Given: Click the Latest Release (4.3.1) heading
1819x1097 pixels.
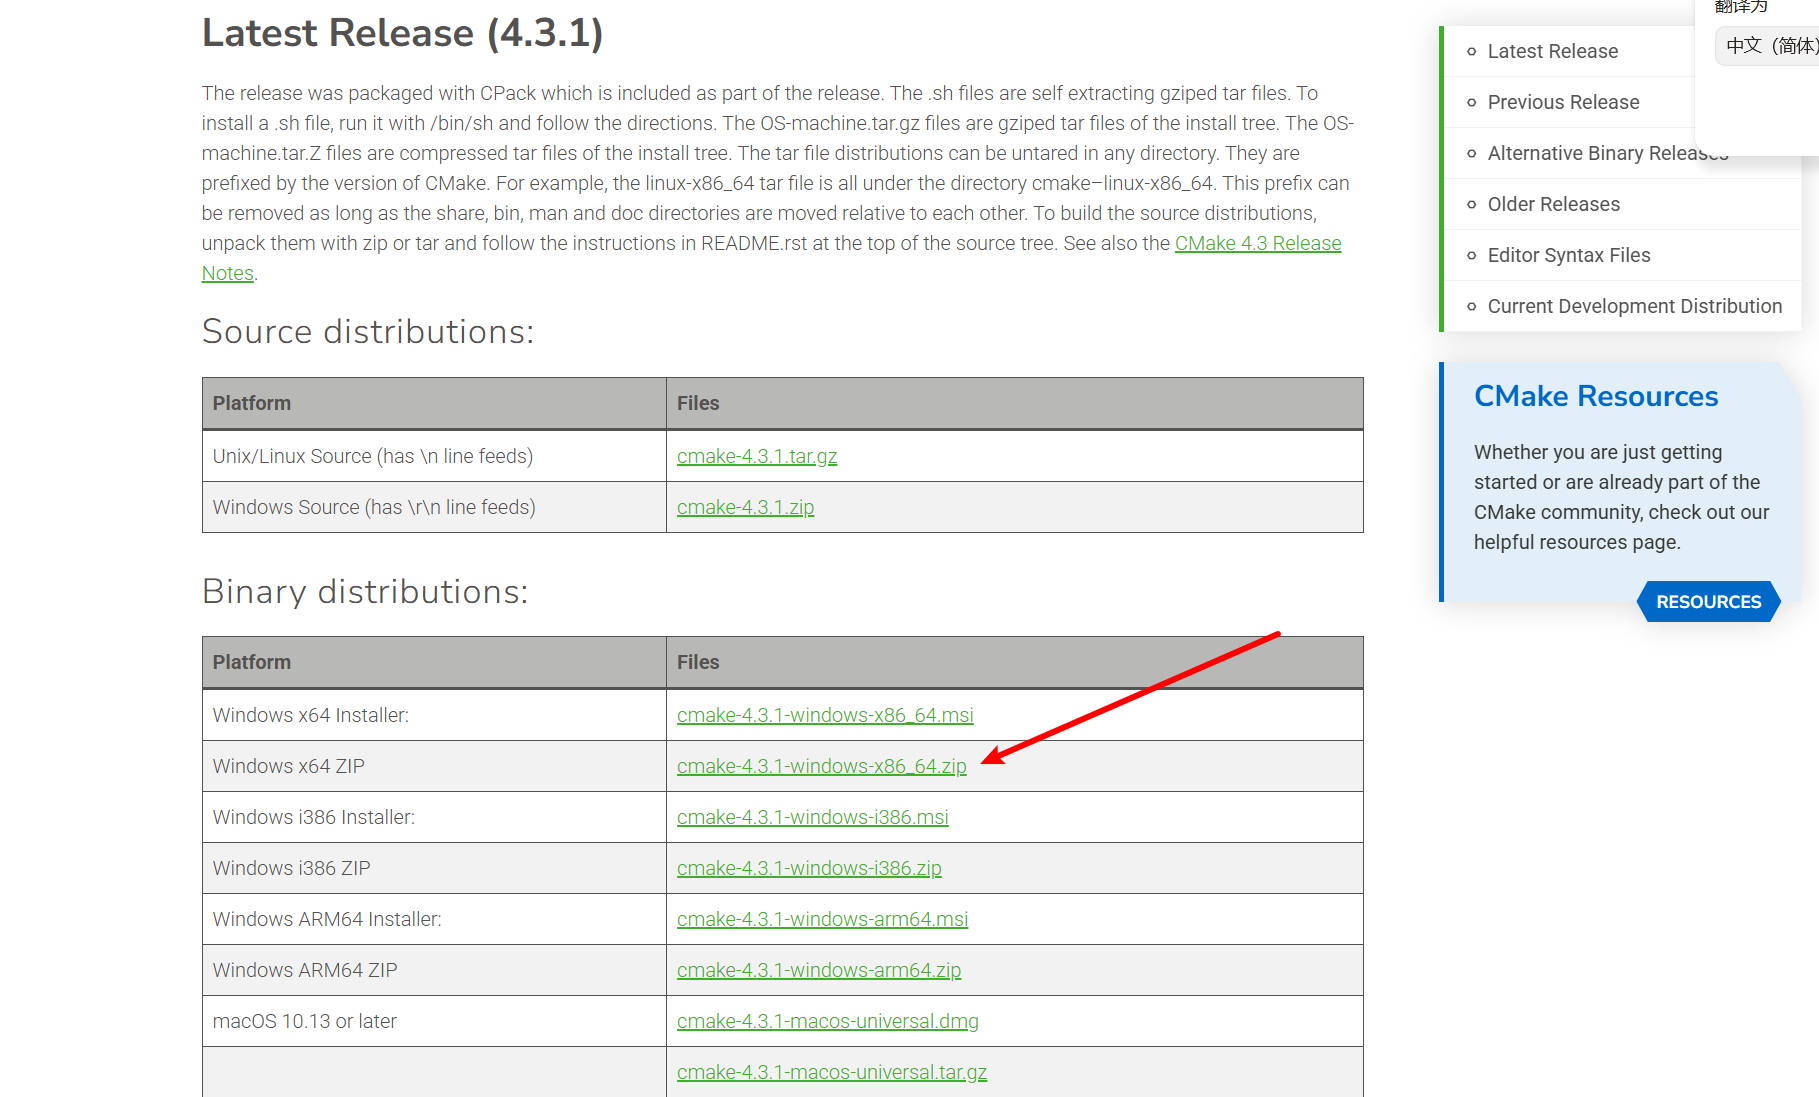Looking at the screenshot, I should [x=402, y=33].
